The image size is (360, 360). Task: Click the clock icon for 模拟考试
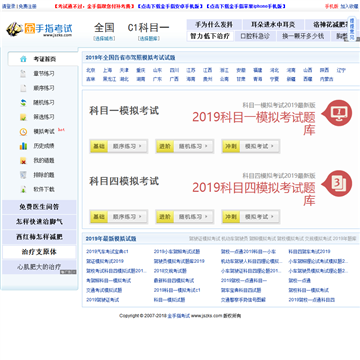coord(23,132)
